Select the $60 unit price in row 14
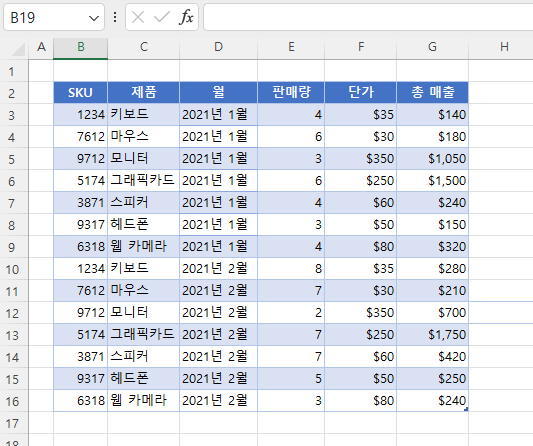This screenshot has height=446, width=533. coord(361,357)
